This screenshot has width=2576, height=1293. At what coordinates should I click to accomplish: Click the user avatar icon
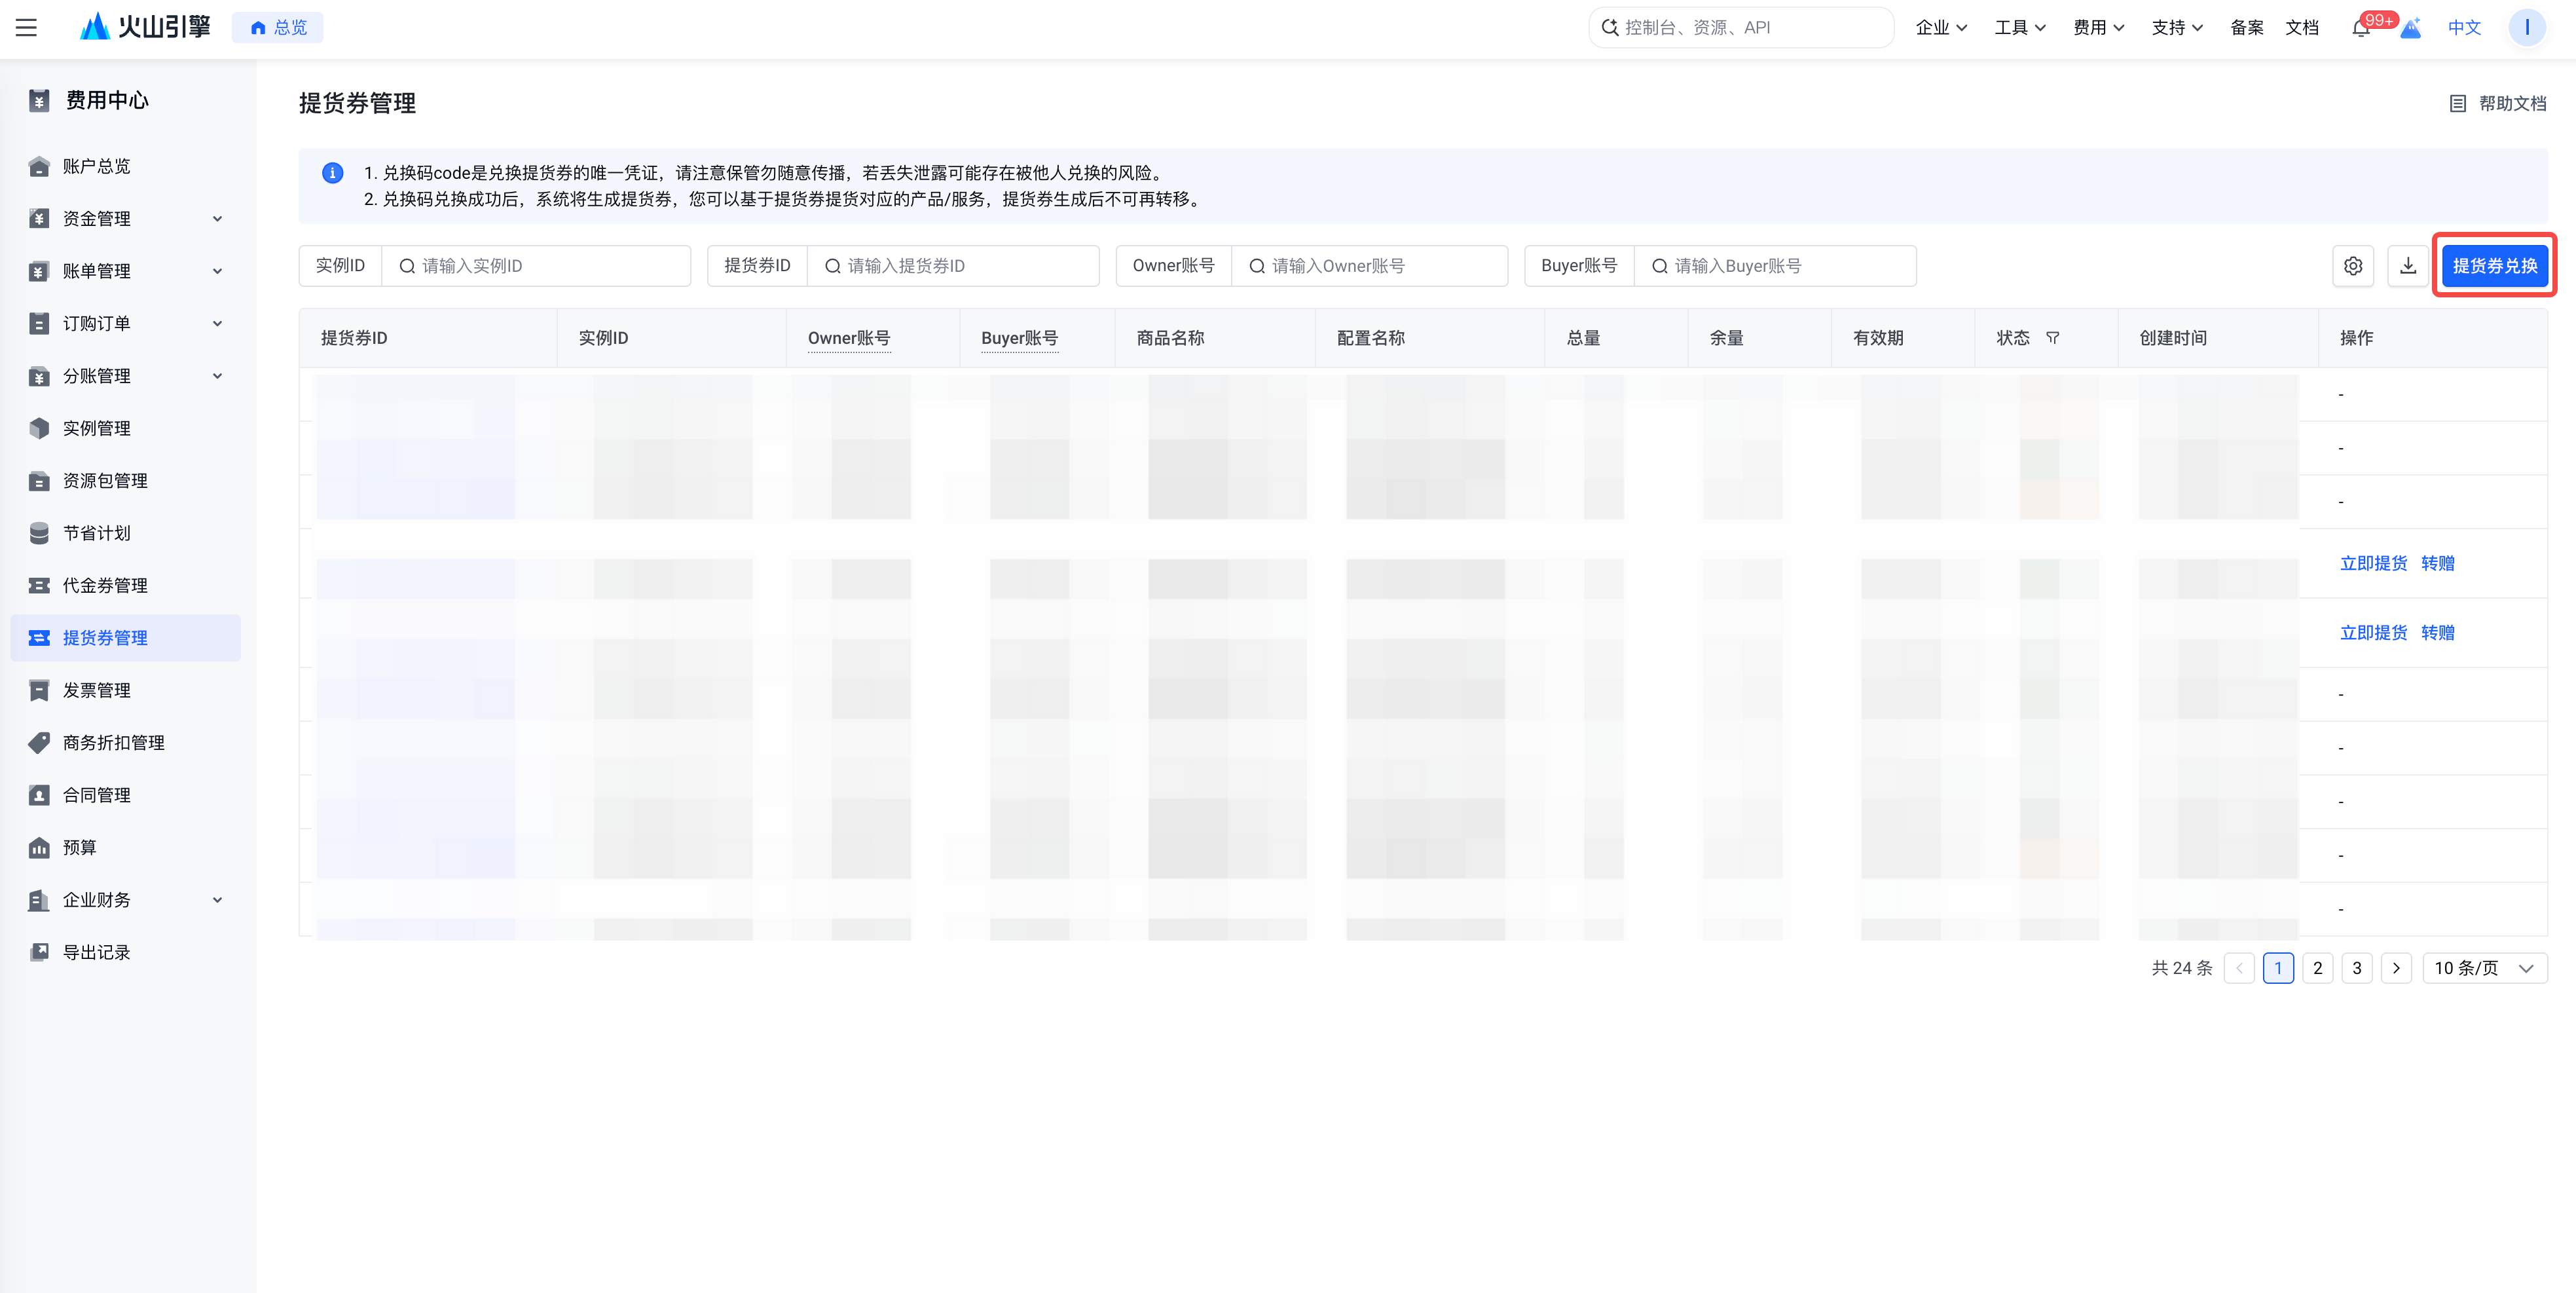pyautogui.click(x=2526, y=28)
